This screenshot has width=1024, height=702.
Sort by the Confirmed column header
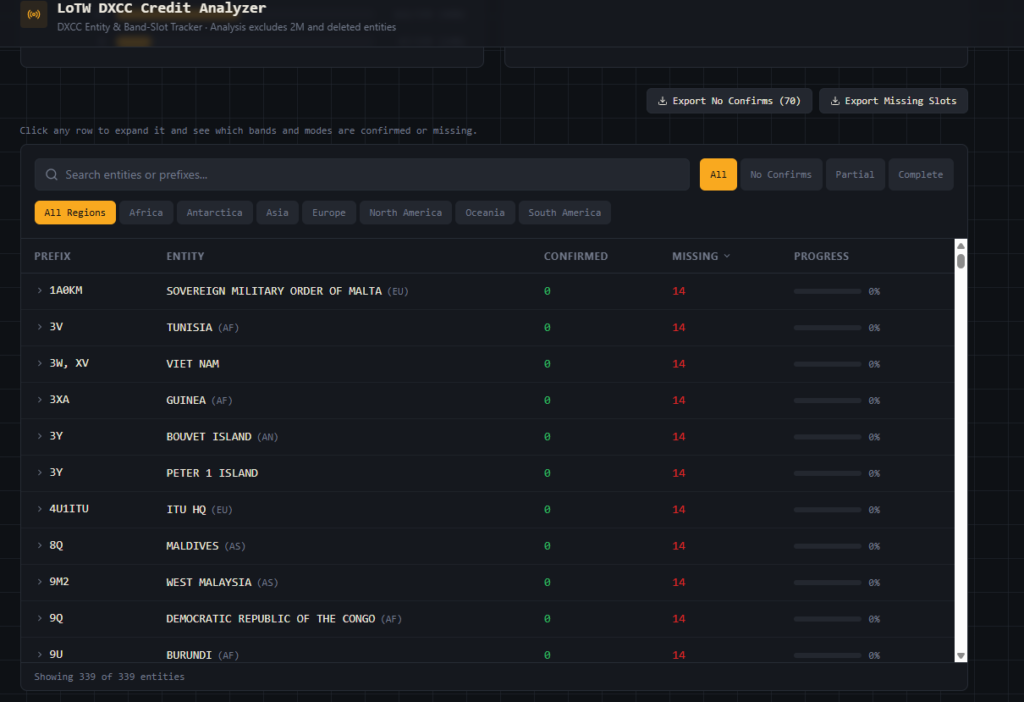point(575,257)
